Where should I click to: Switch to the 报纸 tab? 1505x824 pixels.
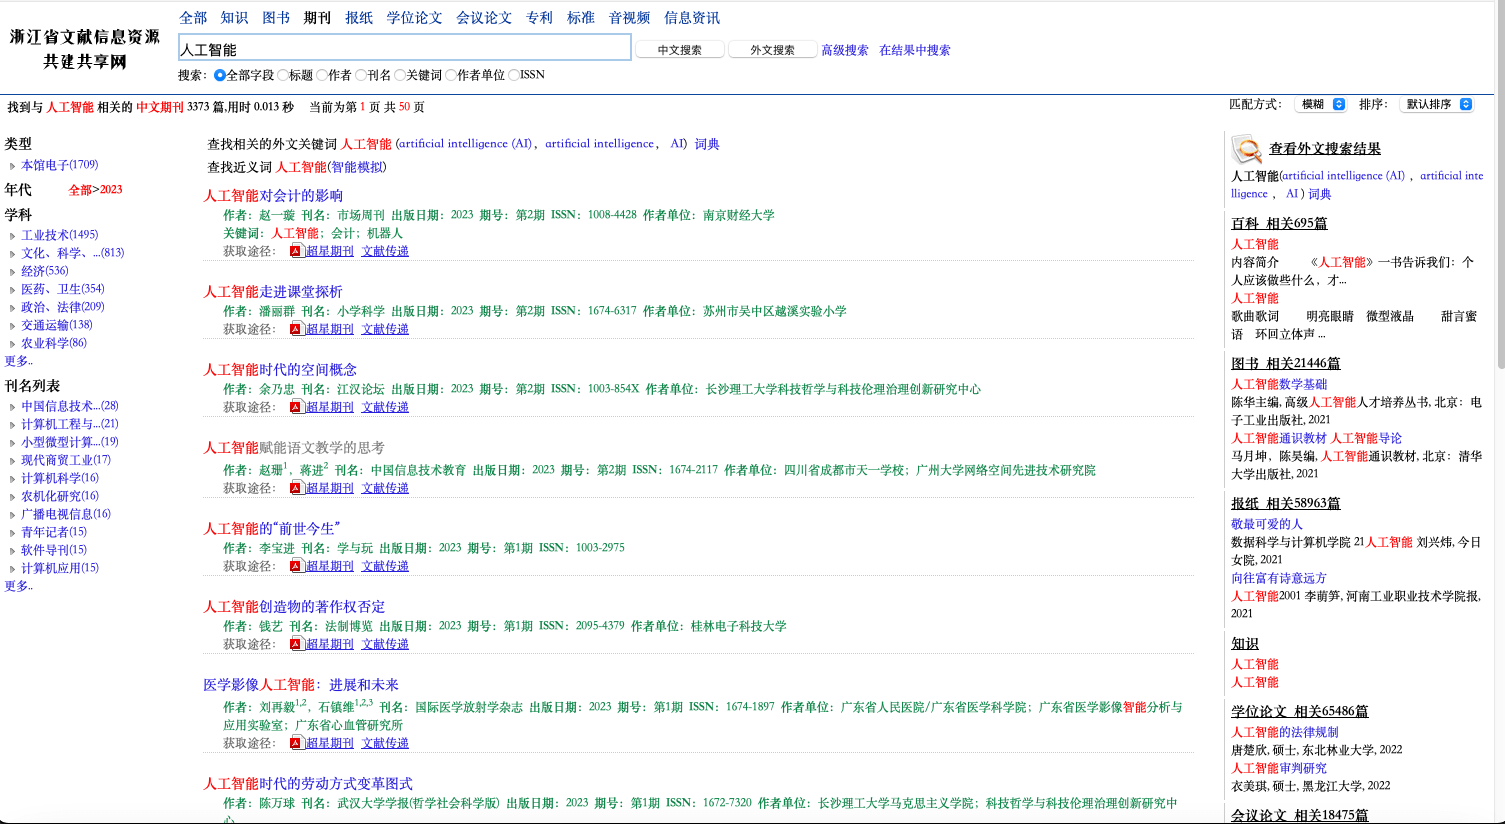(359, 18)
